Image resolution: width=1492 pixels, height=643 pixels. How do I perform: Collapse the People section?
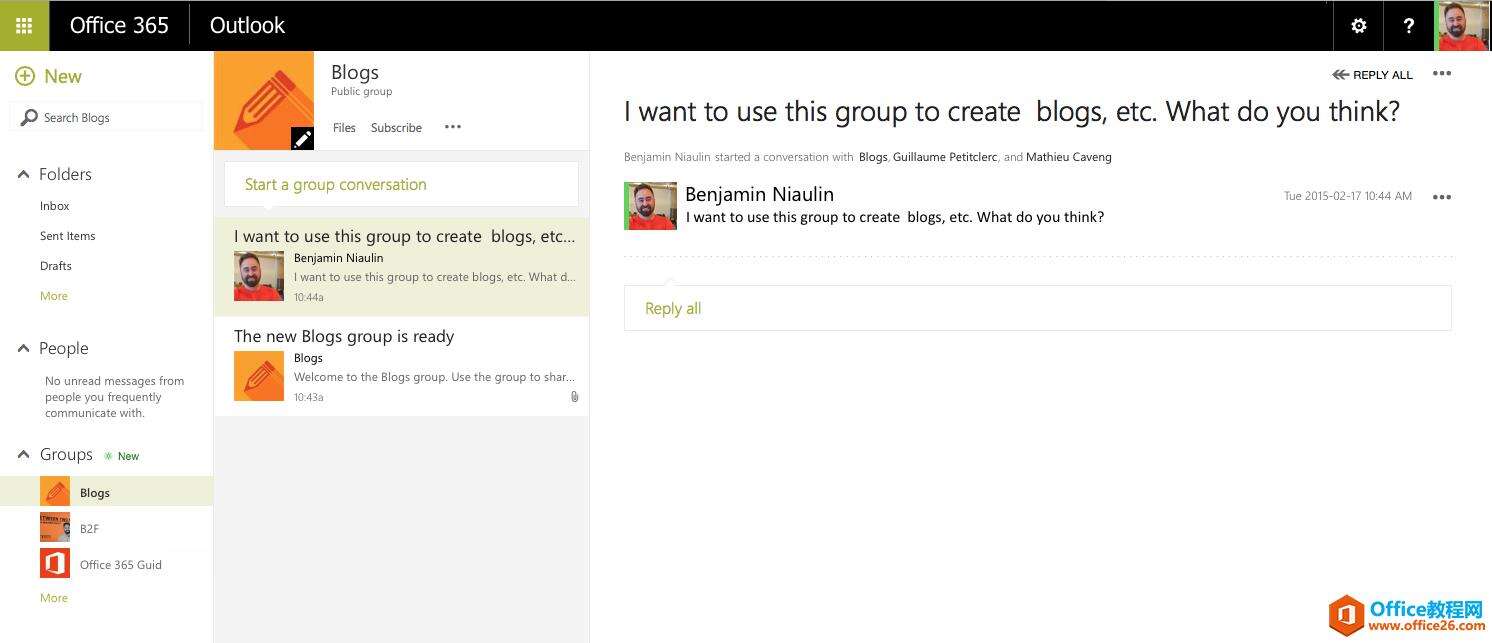(23, 348)
